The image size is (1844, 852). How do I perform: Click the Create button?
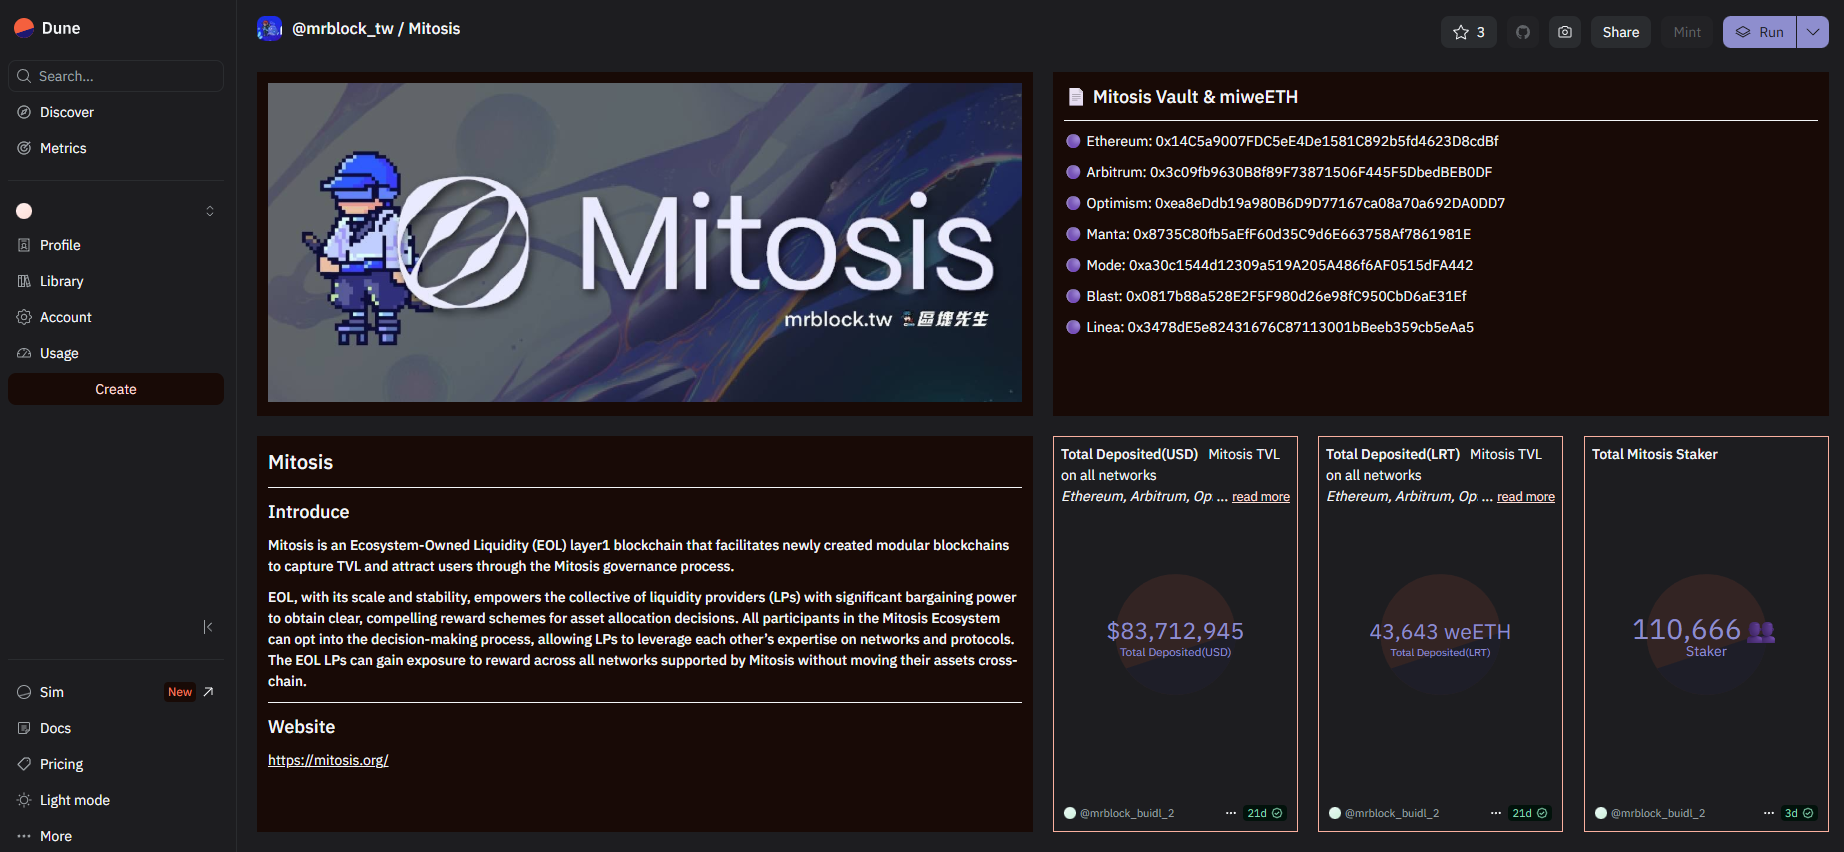click(x=116, y=389)
